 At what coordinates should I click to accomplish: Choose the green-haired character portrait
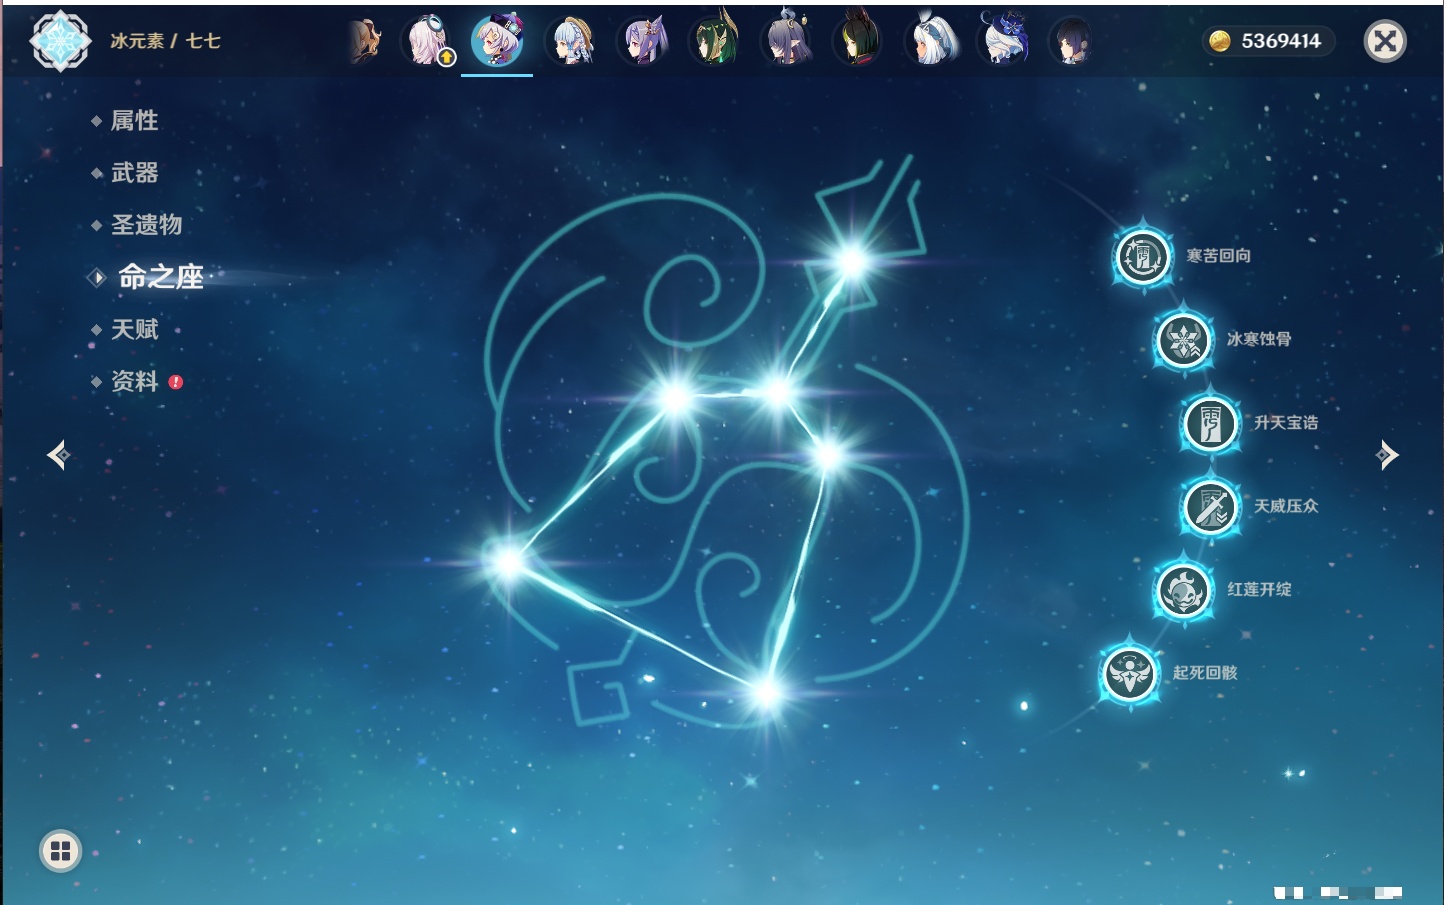715,42
